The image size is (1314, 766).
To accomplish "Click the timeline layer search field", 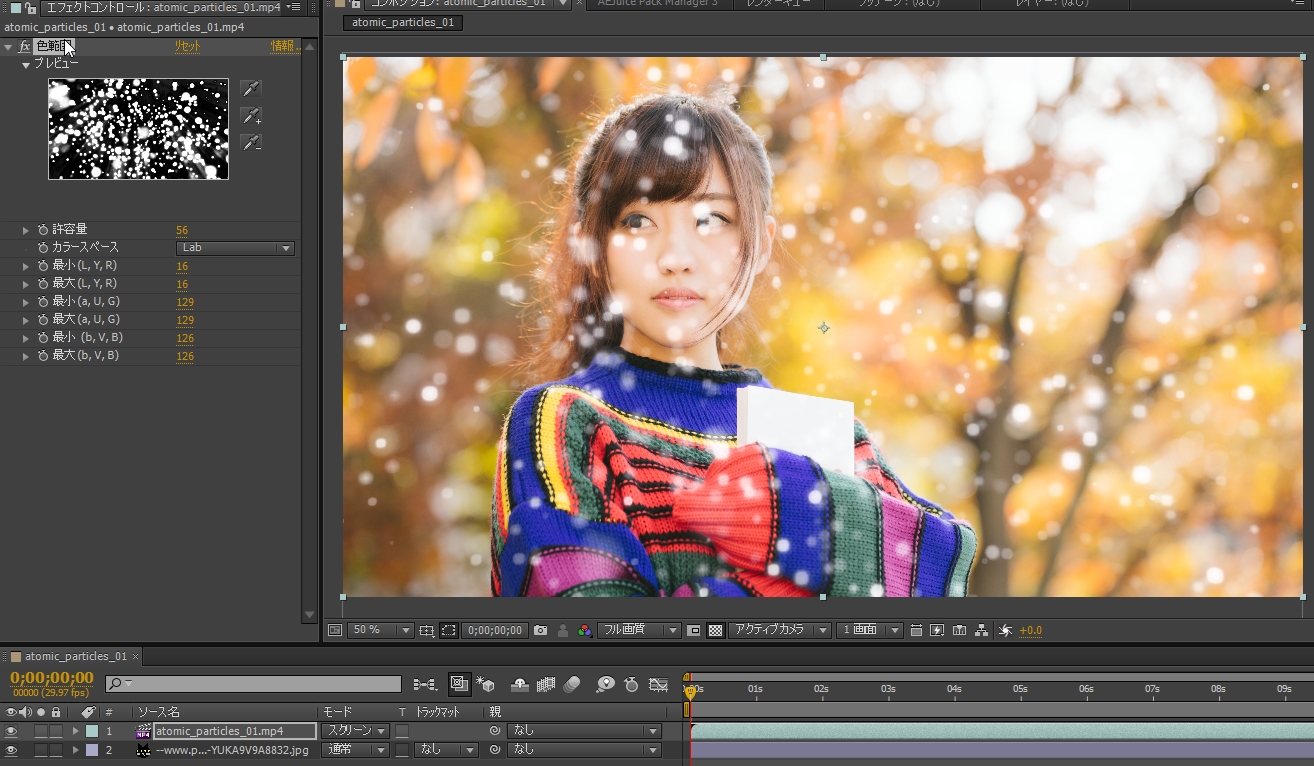I will coord(253,684).
